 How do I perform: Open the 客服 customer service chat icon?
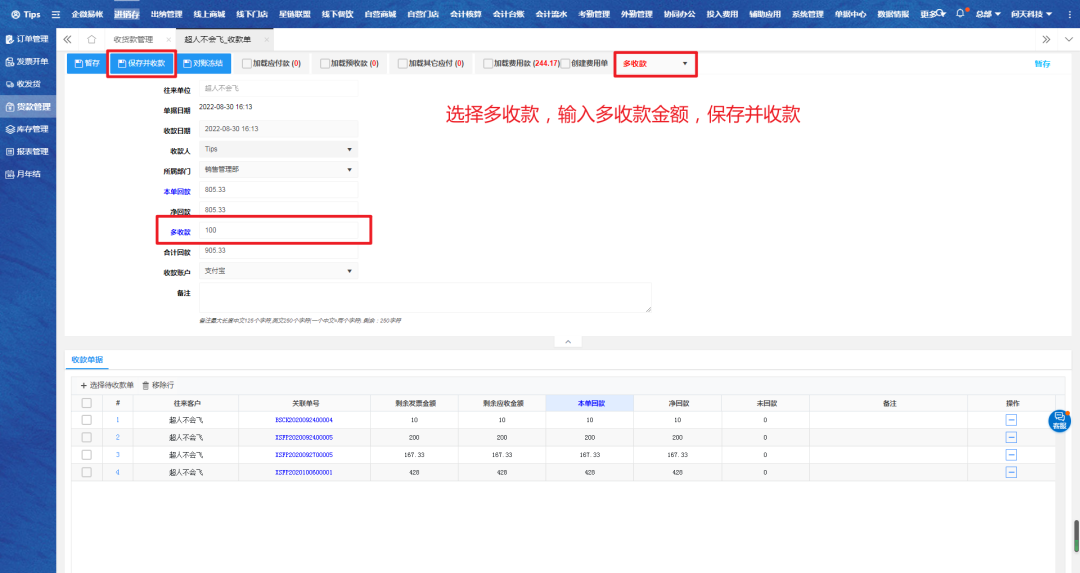(x=1059, y=421)
